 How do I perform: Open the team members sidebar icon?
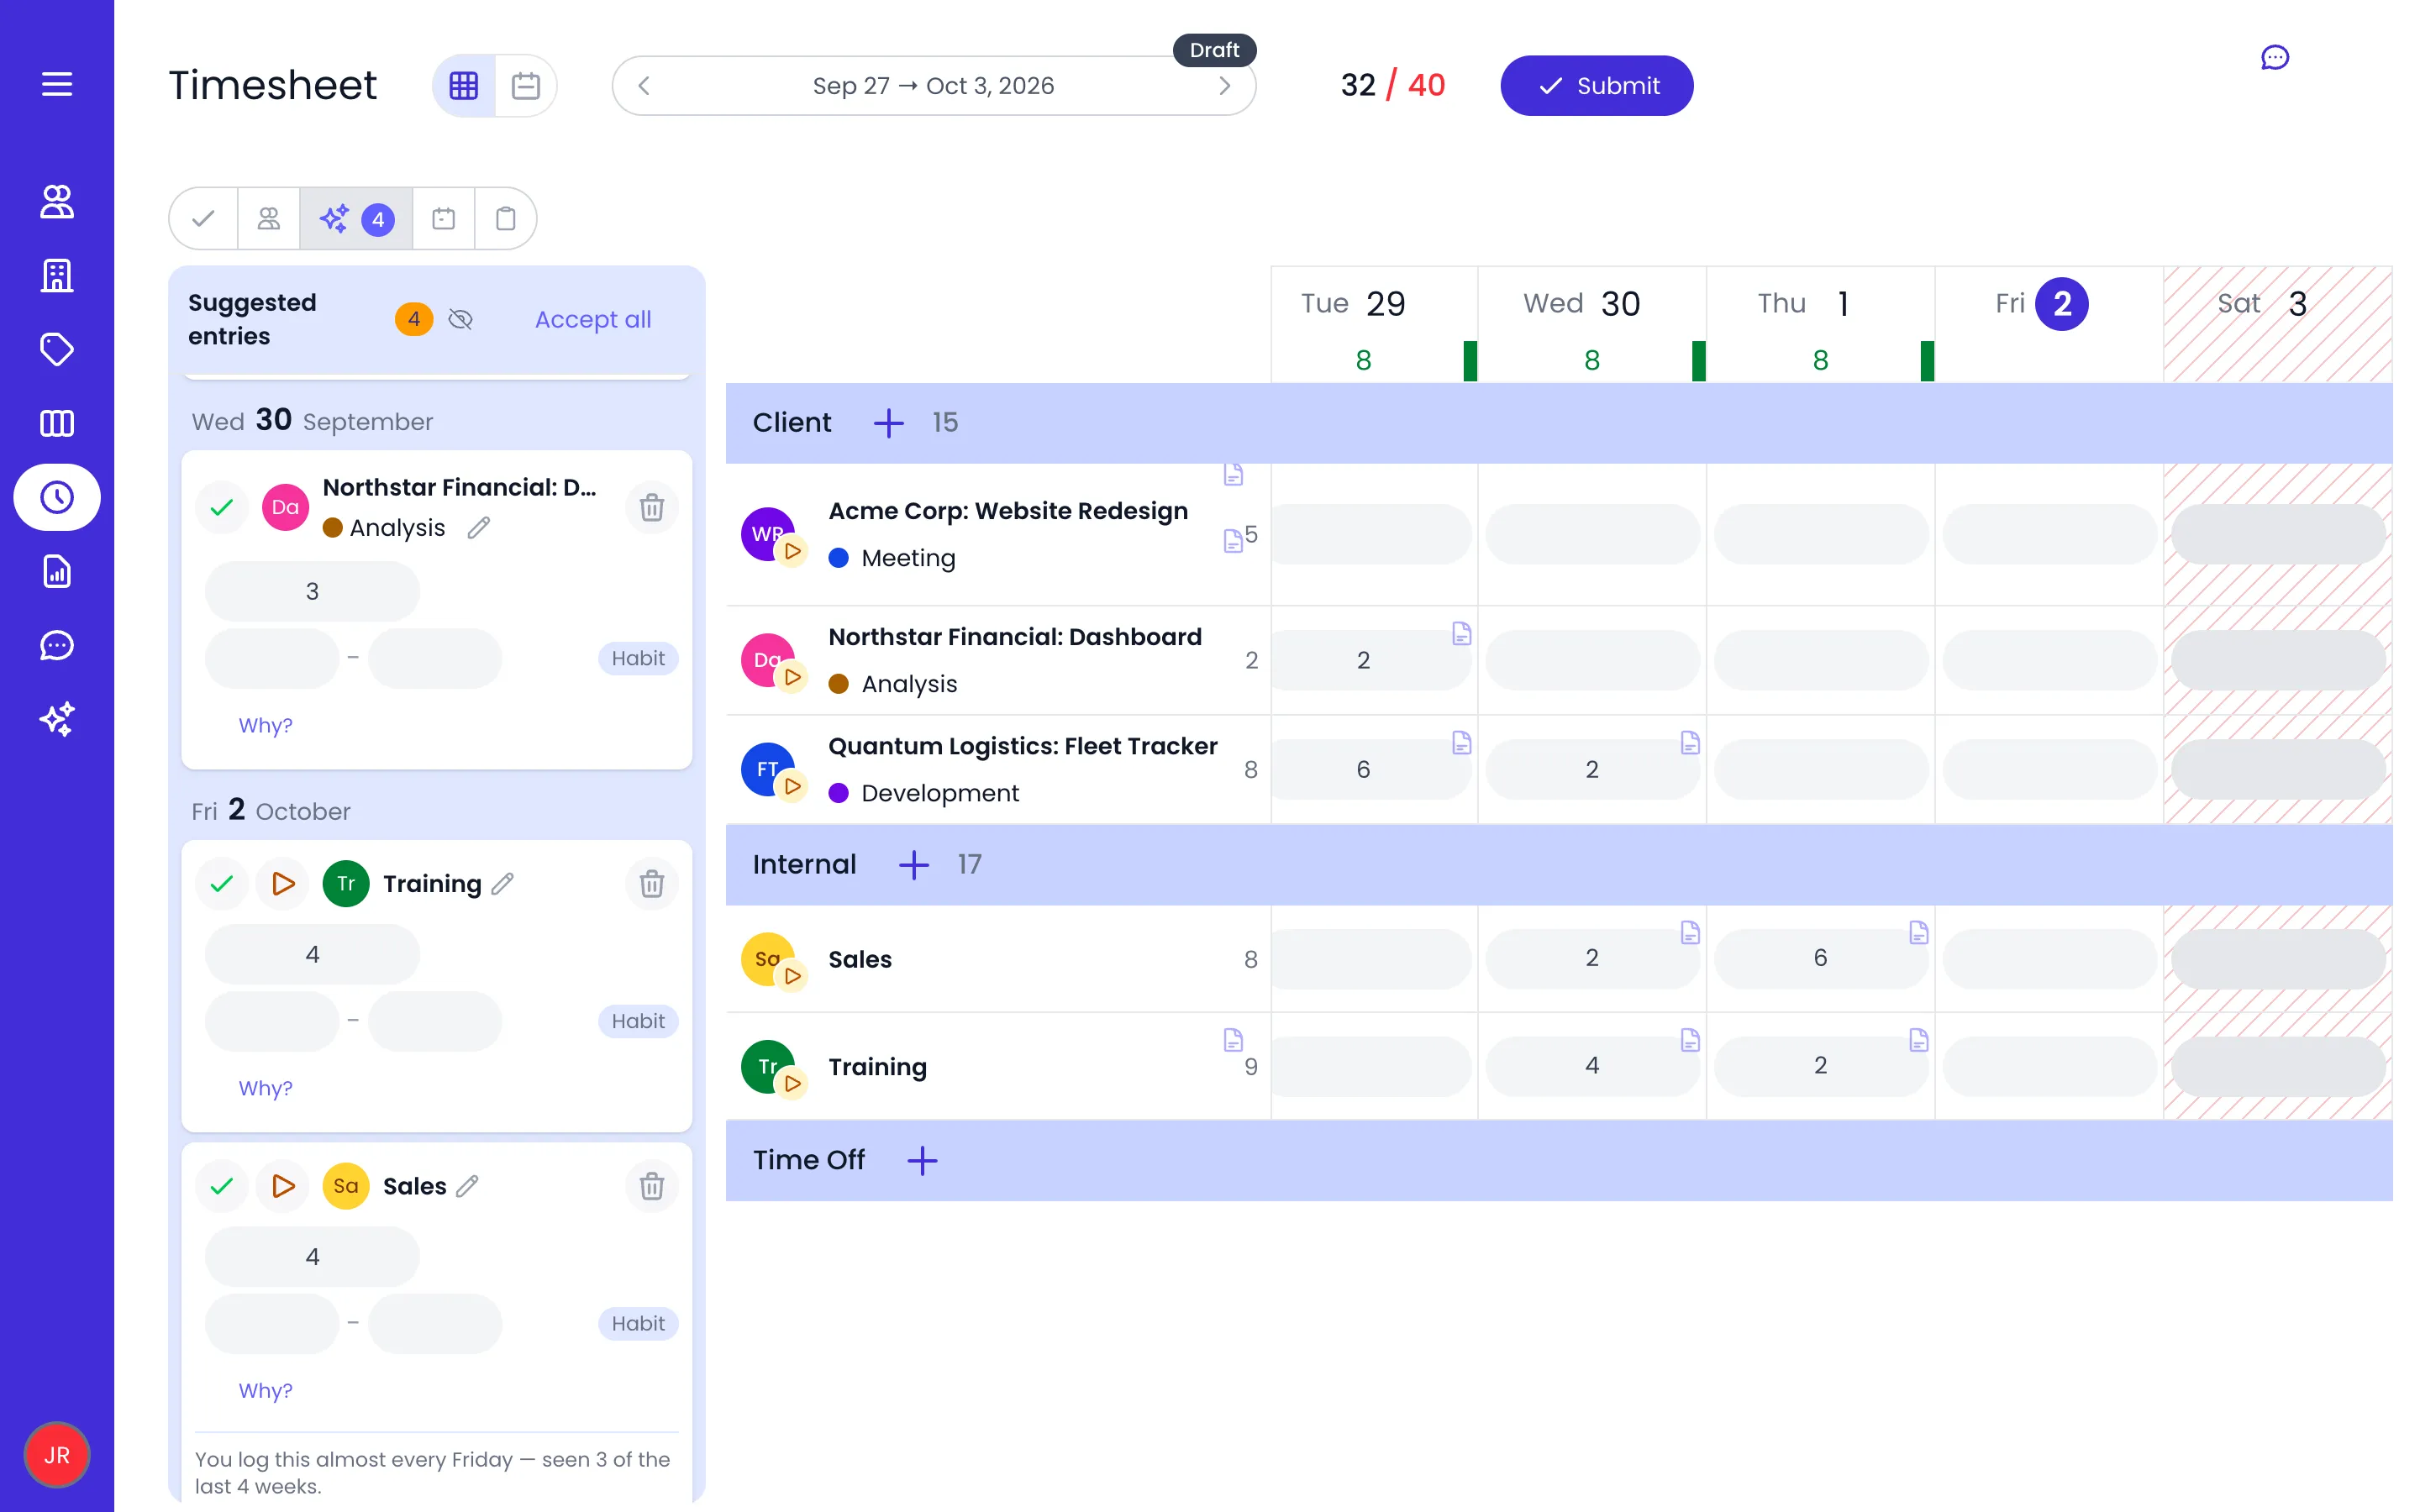click(57, 201)
